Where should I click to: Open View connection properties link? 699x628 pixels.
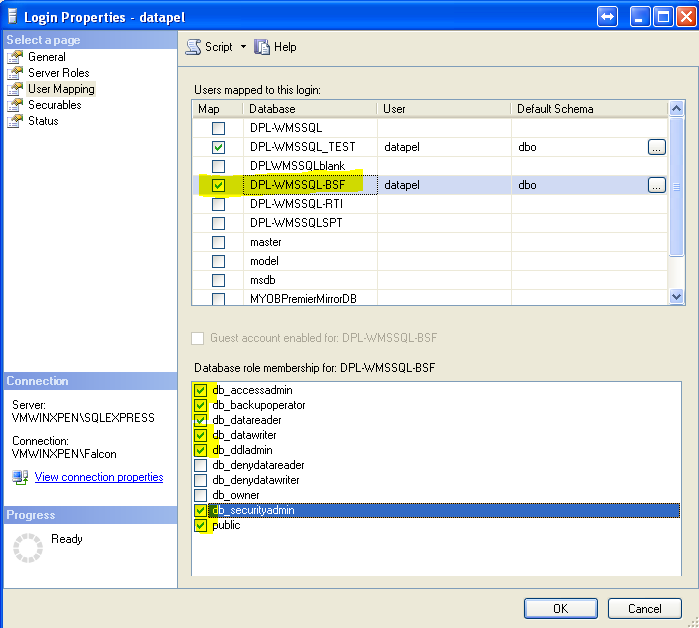click(99, 477)
